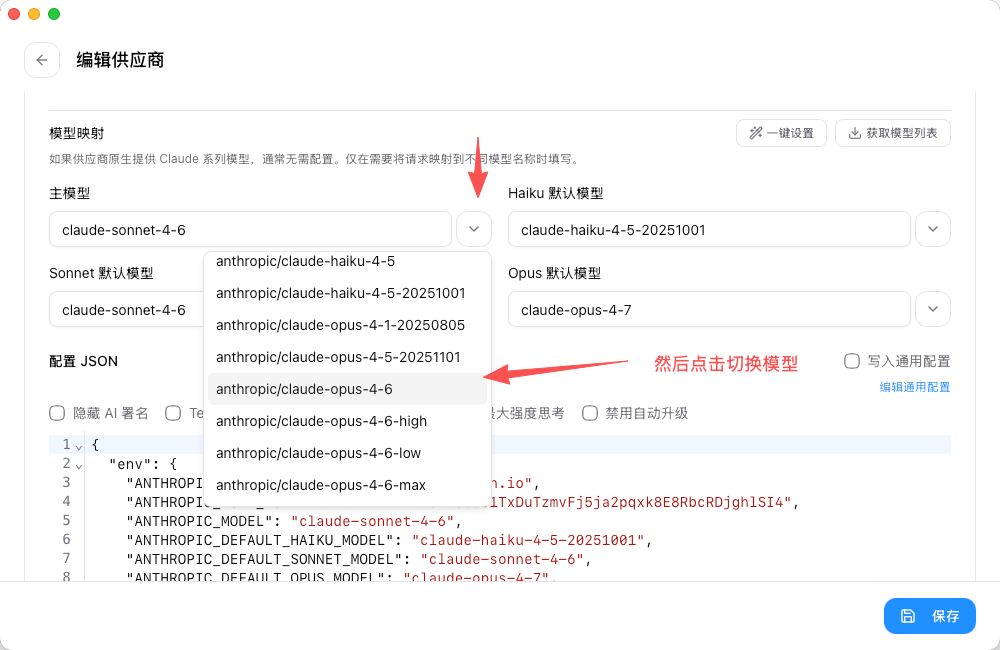The image size is (1000, 650).
Task: Collapse JSON line 1 fold arrow
Action: [79, 447]
